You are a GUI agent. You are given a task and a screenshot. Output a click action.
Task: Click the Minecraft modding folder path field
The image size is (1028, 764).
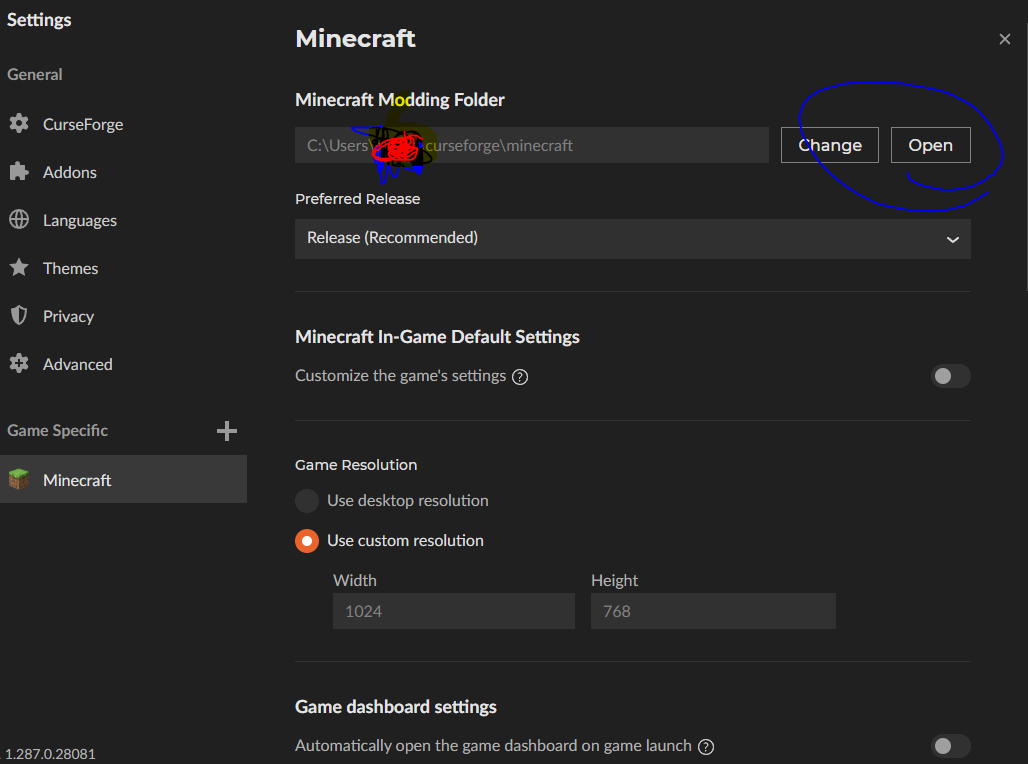click(532, 145)
